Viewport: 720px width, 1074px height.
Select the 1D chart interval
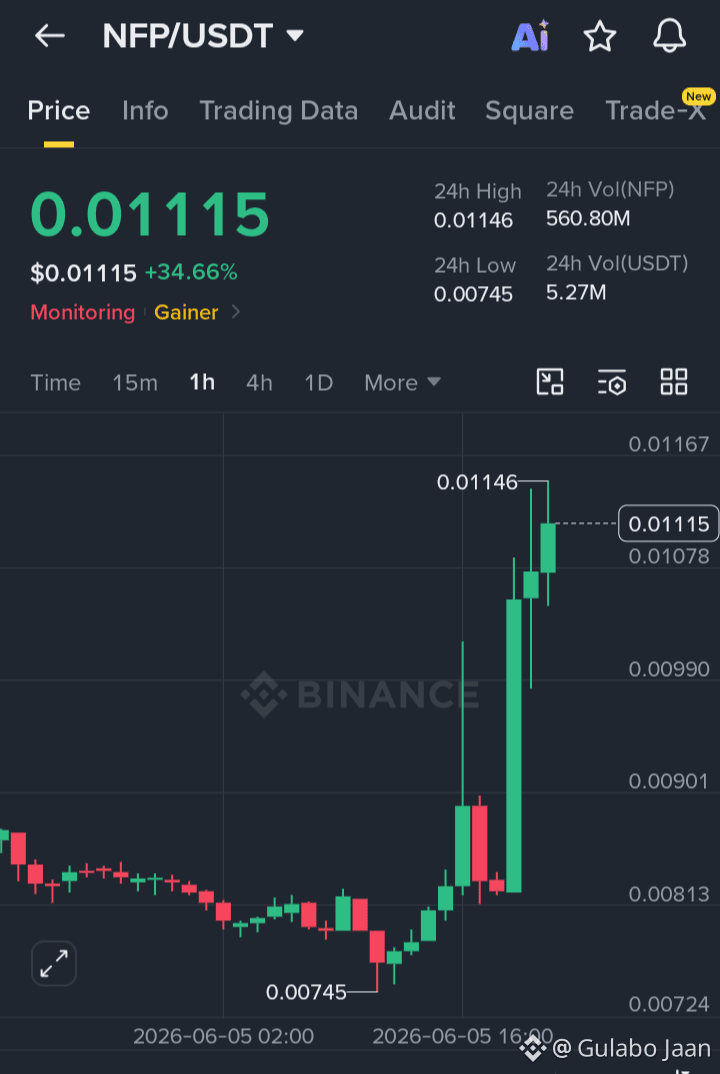pos(319,382)
